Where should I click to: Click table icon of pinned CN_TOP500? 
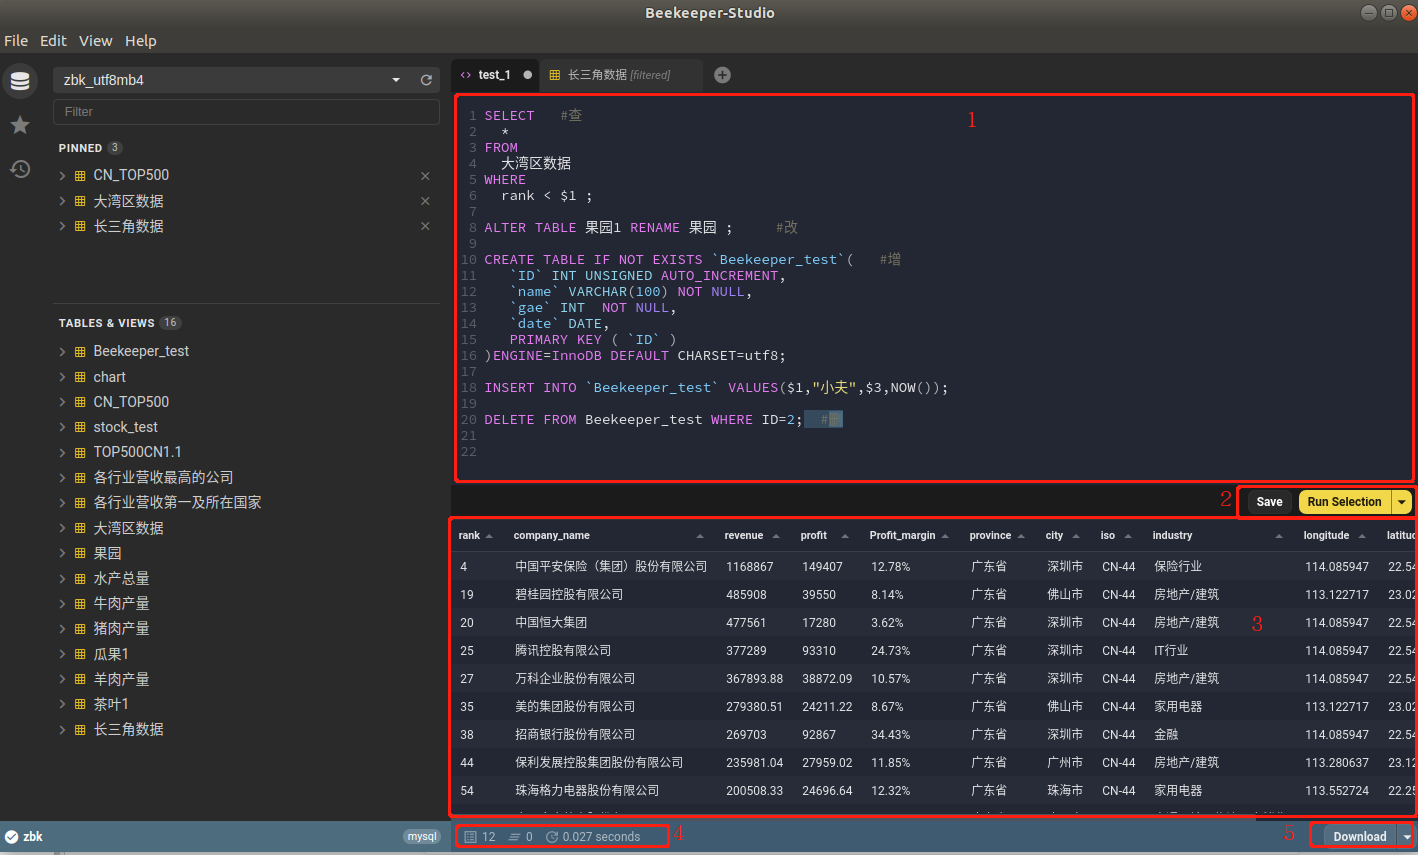tap(80, 176)
